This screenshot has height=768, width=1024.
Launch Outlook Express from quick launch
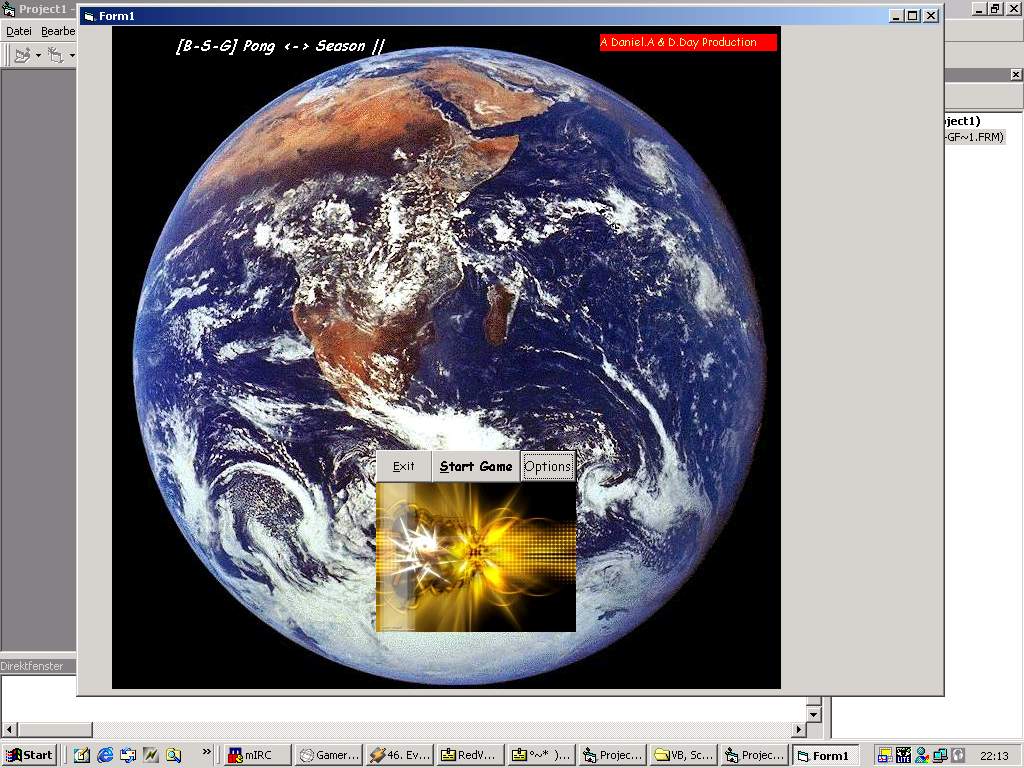[x=127, y=755]
